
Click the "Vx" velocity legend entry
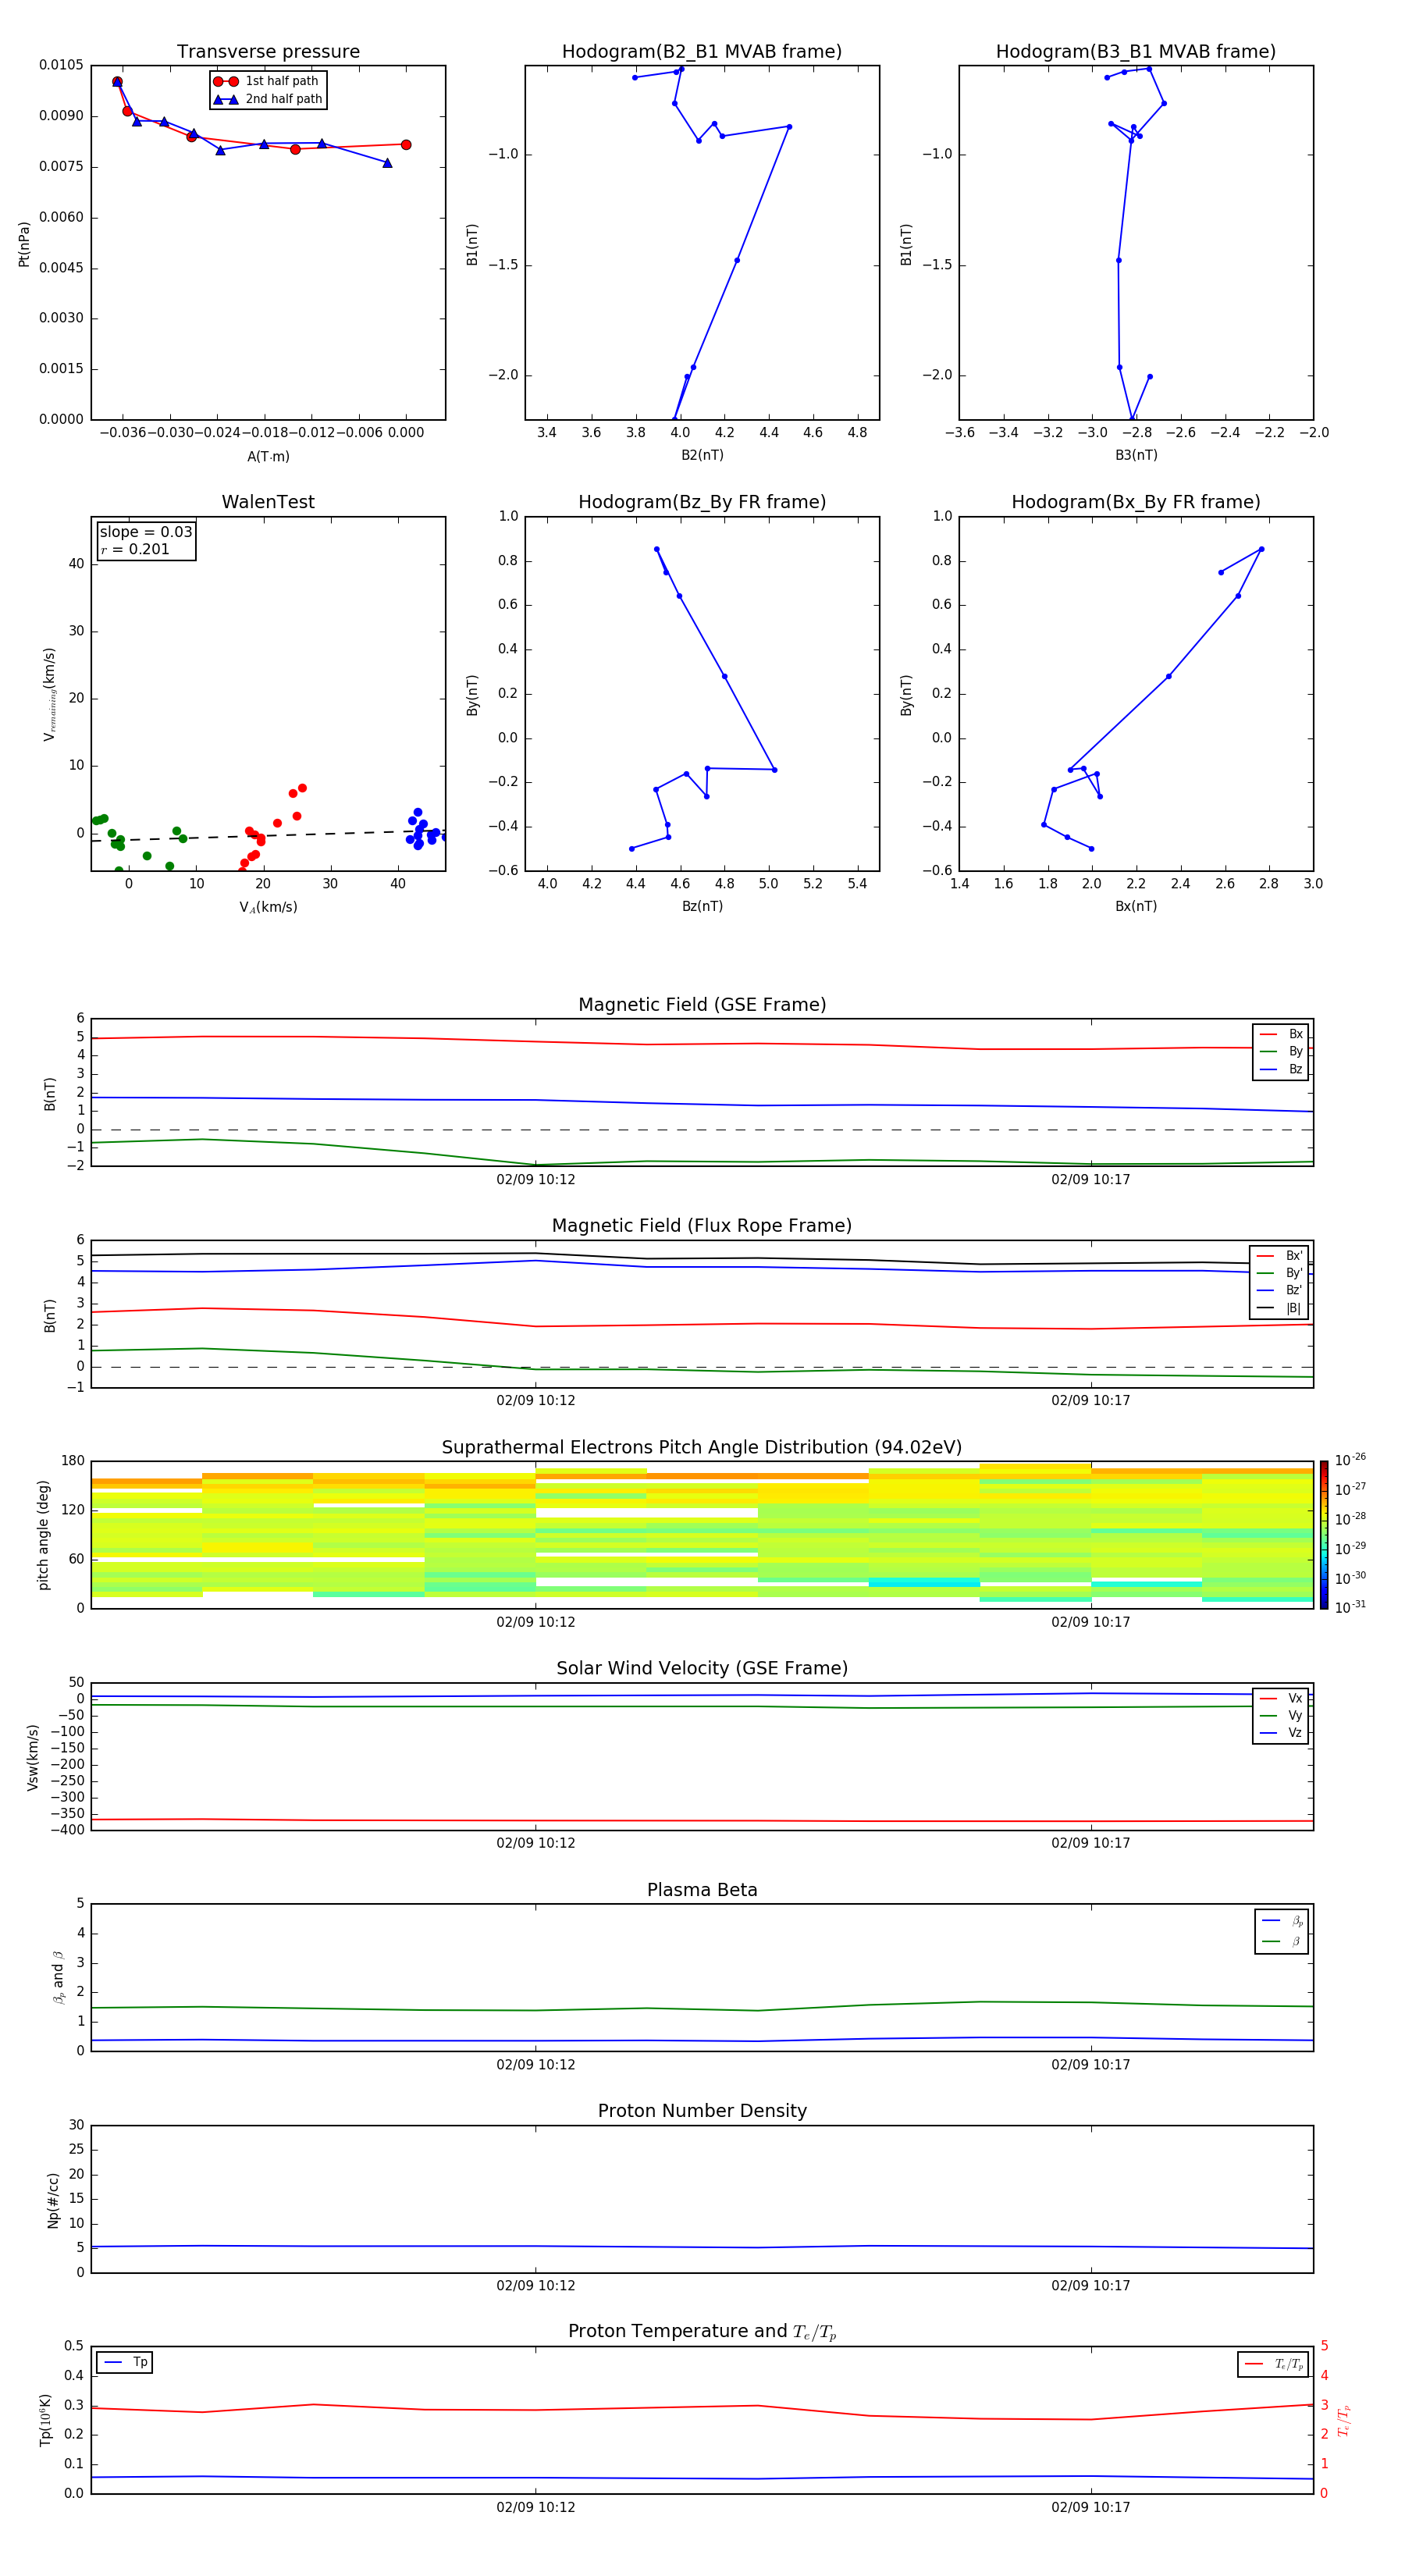coord(1281,1698)
